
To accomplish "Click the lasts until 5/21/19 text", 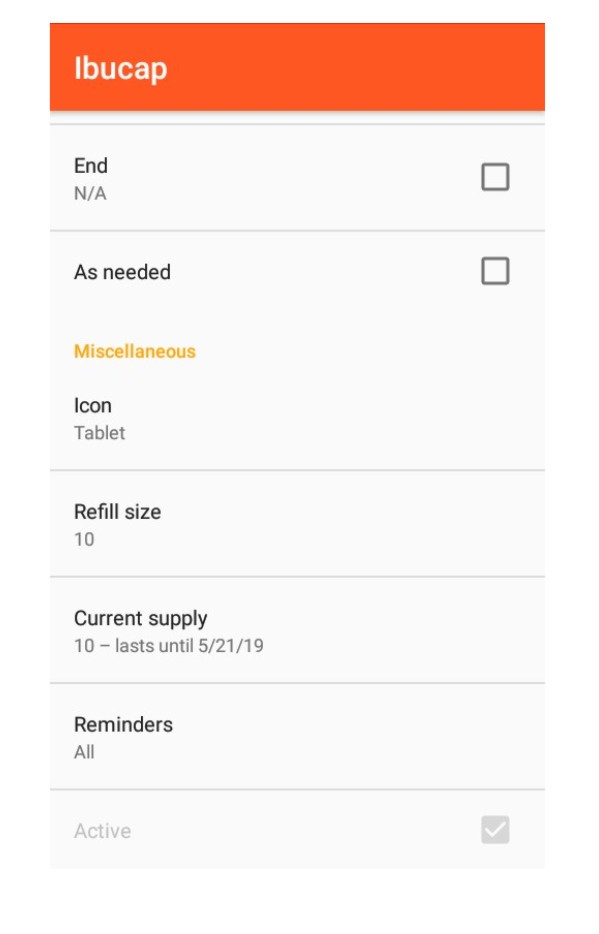I will [189, 645].
